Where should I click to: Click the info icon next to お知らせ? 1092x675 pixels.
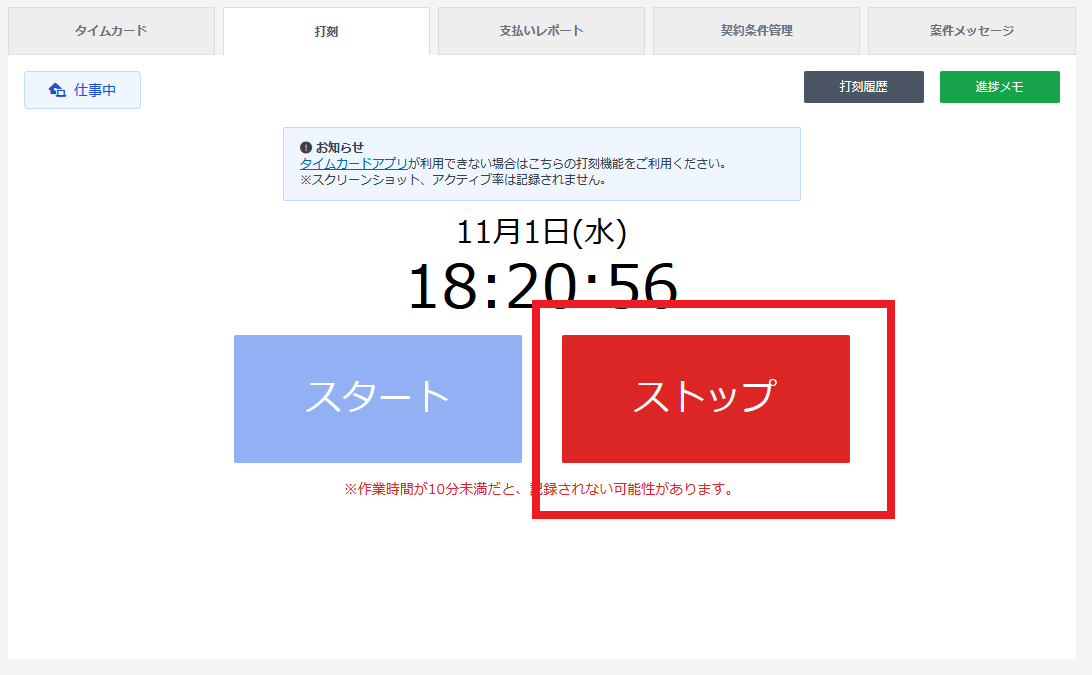coord(306,148)
